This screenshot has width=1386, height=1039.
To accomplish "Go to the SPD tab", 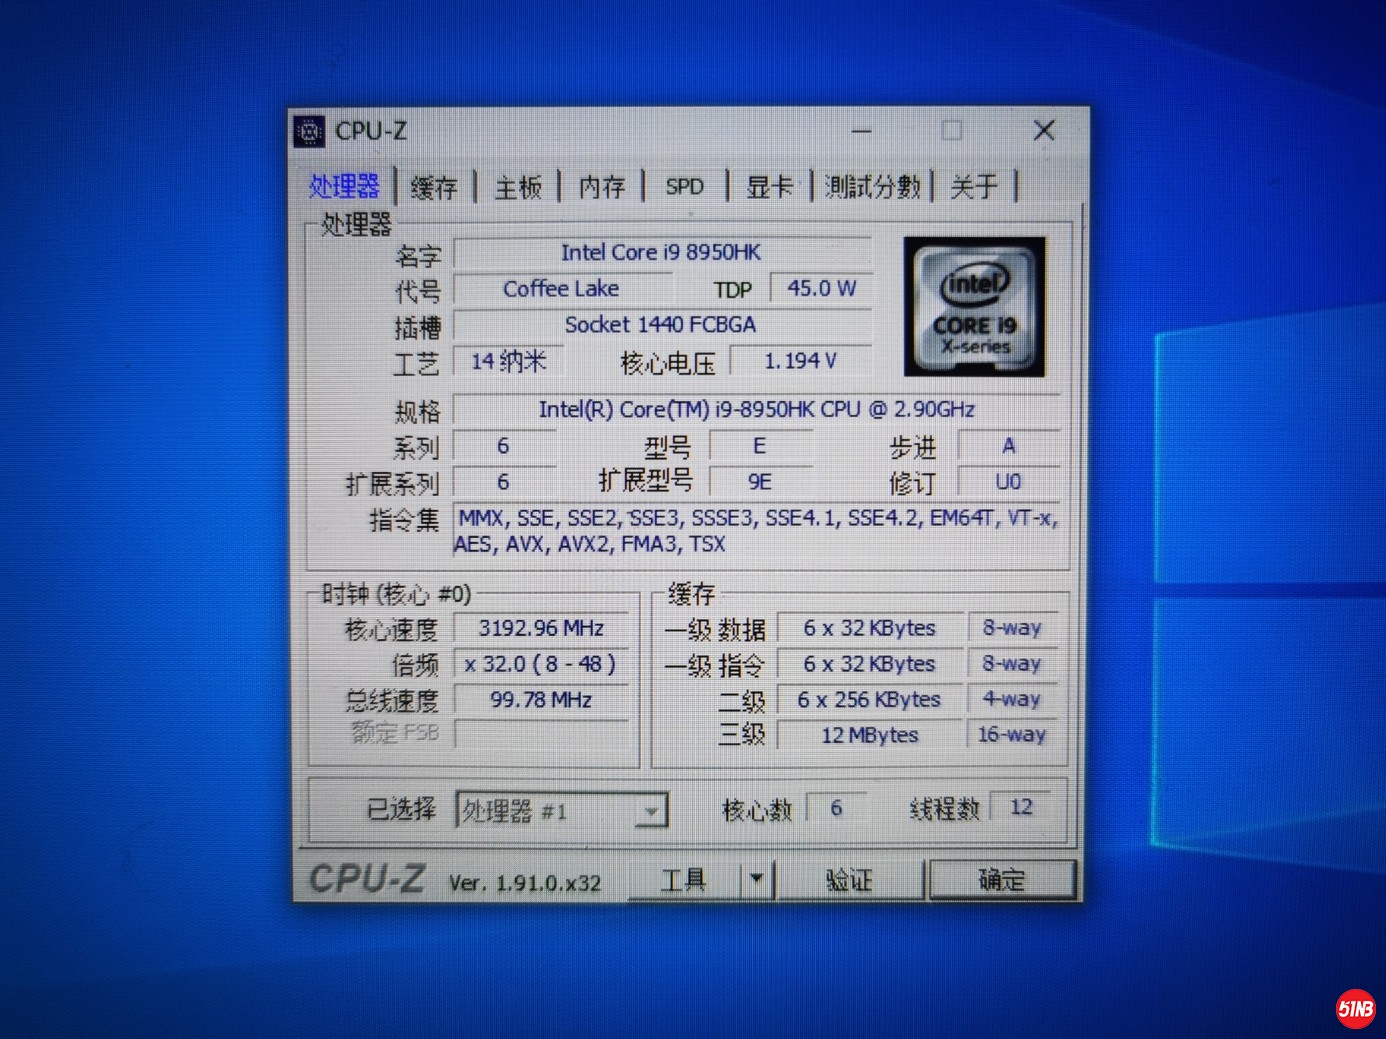I will [685, 187].
